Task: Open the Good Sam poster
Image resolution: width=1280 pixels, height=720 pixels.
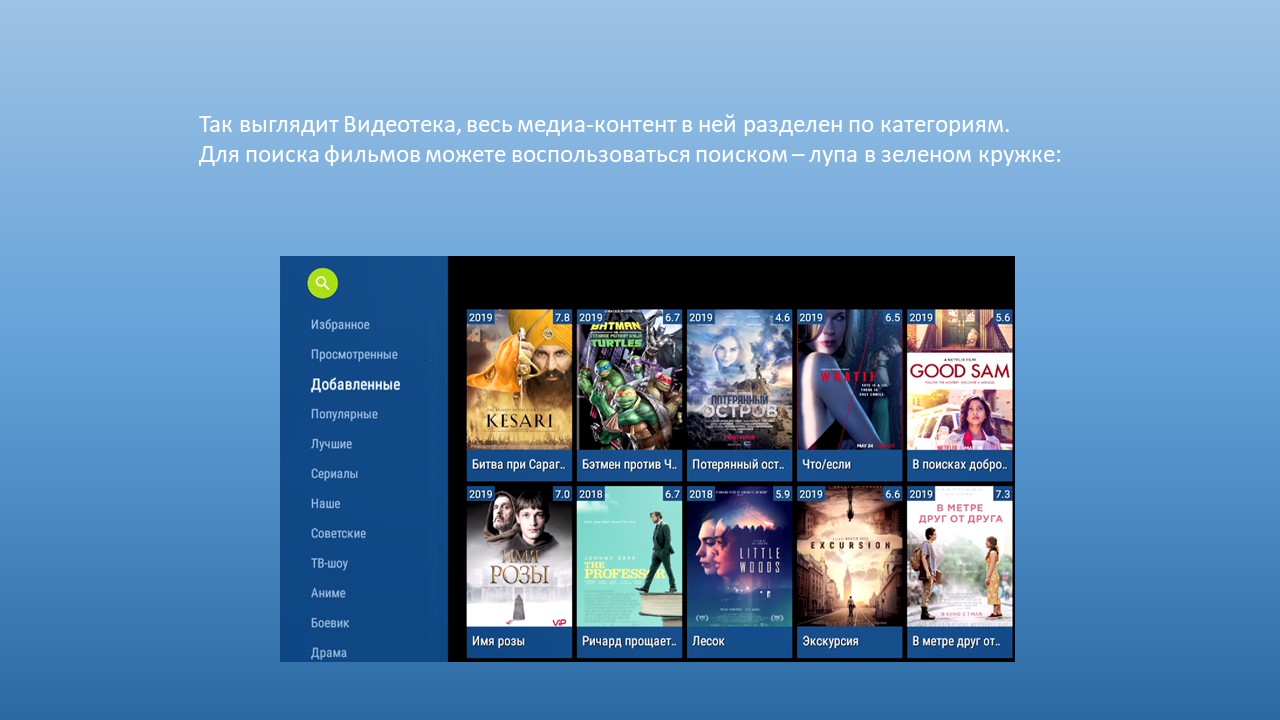Action: 960,380
